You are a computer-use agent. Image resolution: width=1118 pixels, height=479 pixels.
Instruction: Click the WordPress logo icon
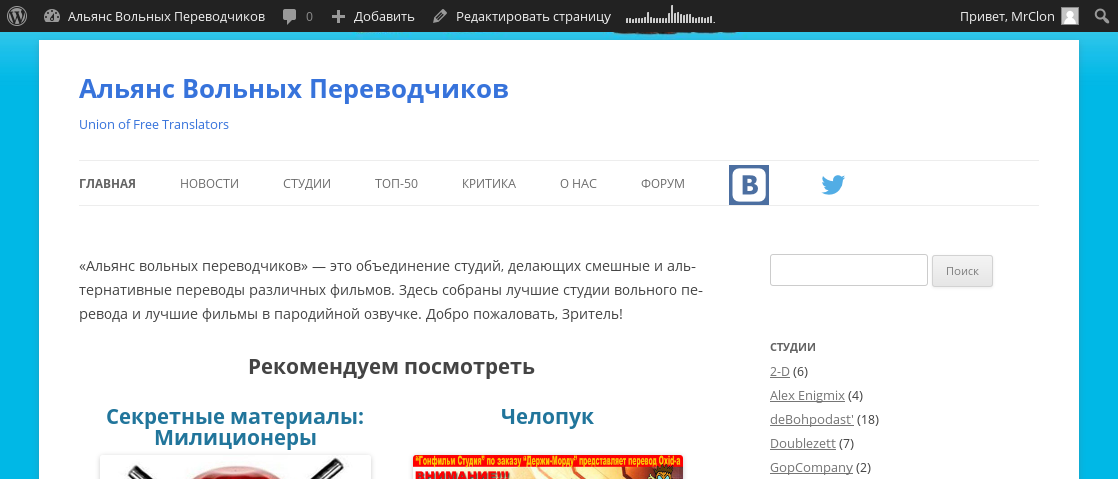[17, 16]
